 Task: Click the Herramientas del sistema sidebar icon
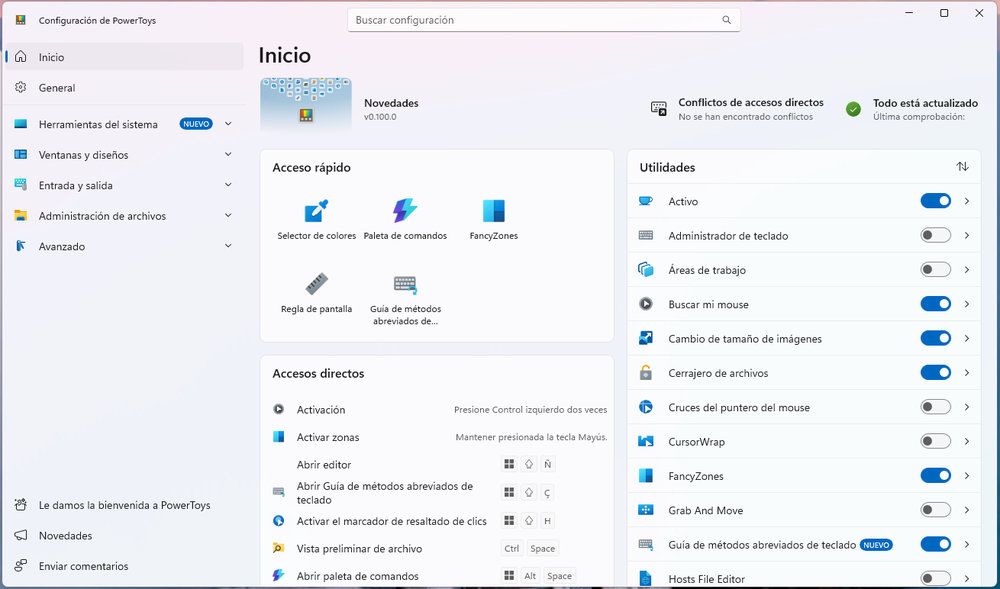pos(20,124)
